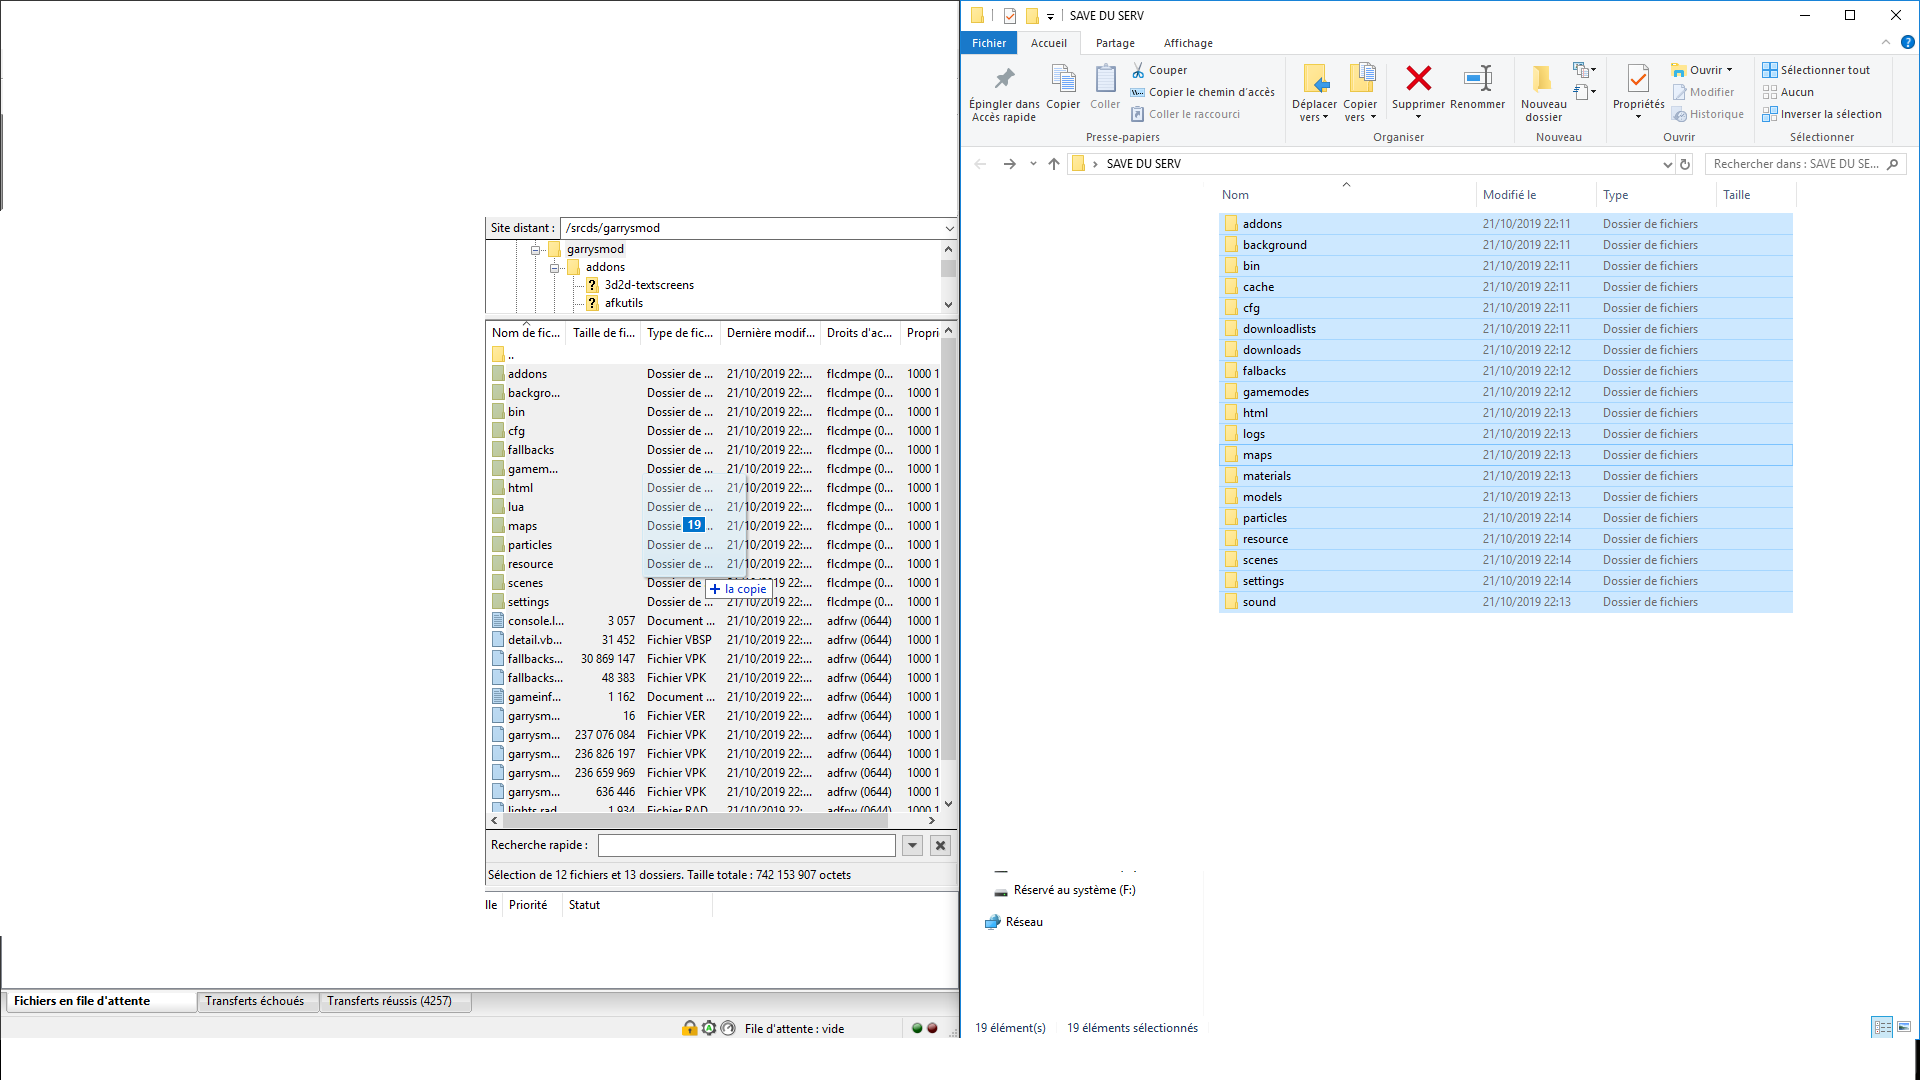Click the refresh icon beside the address bar

[x=1685, y=164]
